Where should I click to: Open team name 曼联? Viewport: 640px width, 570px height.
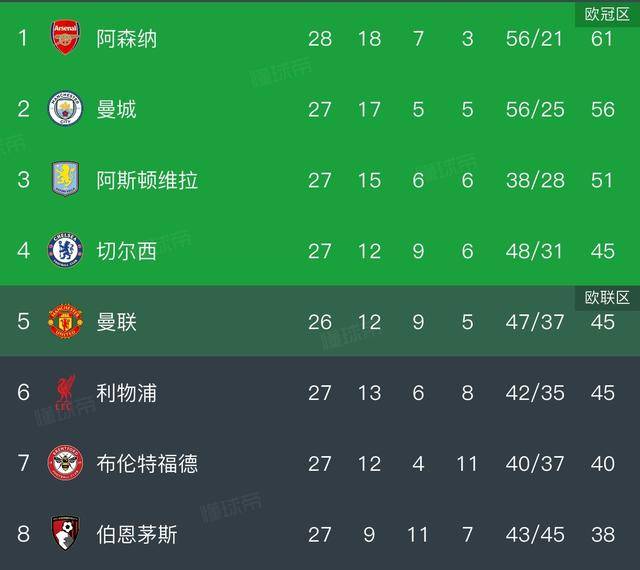117,322
